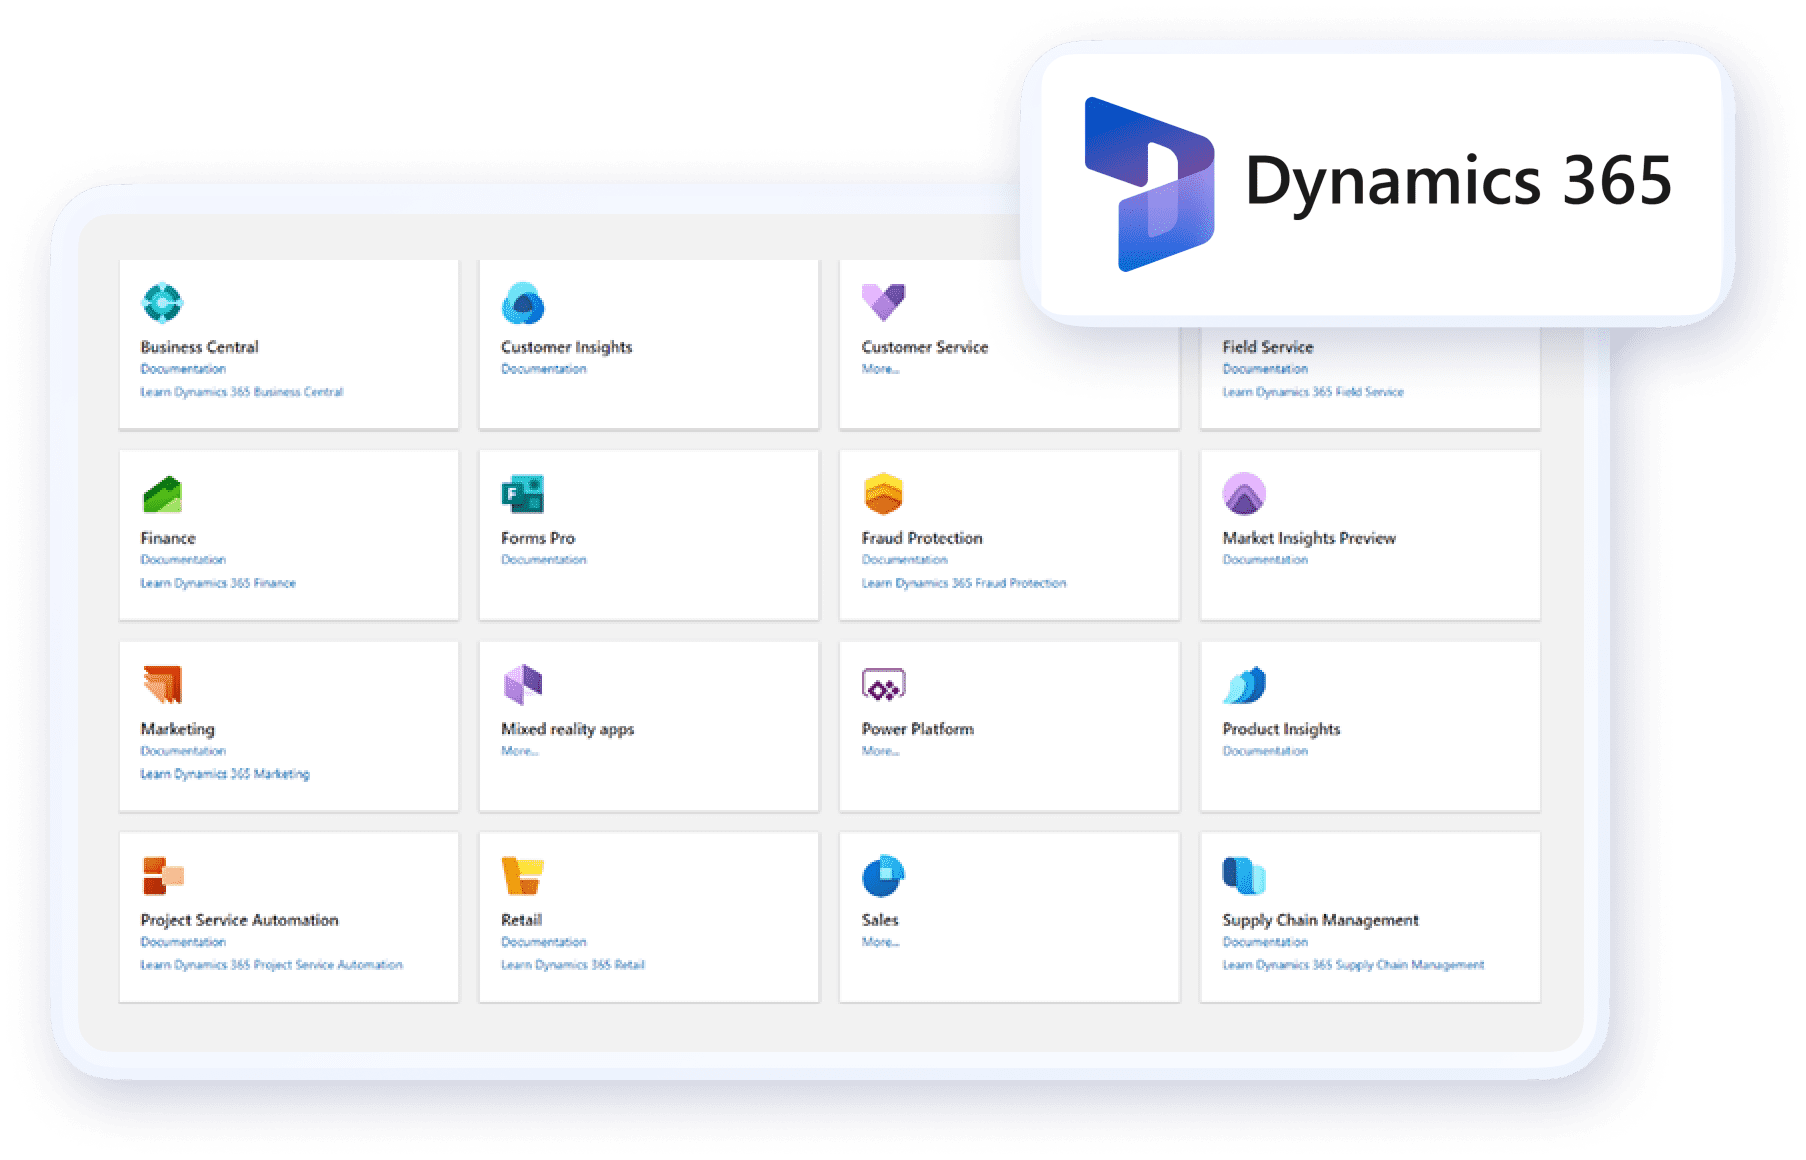Open Finance Documentation link

click(183, 560)
